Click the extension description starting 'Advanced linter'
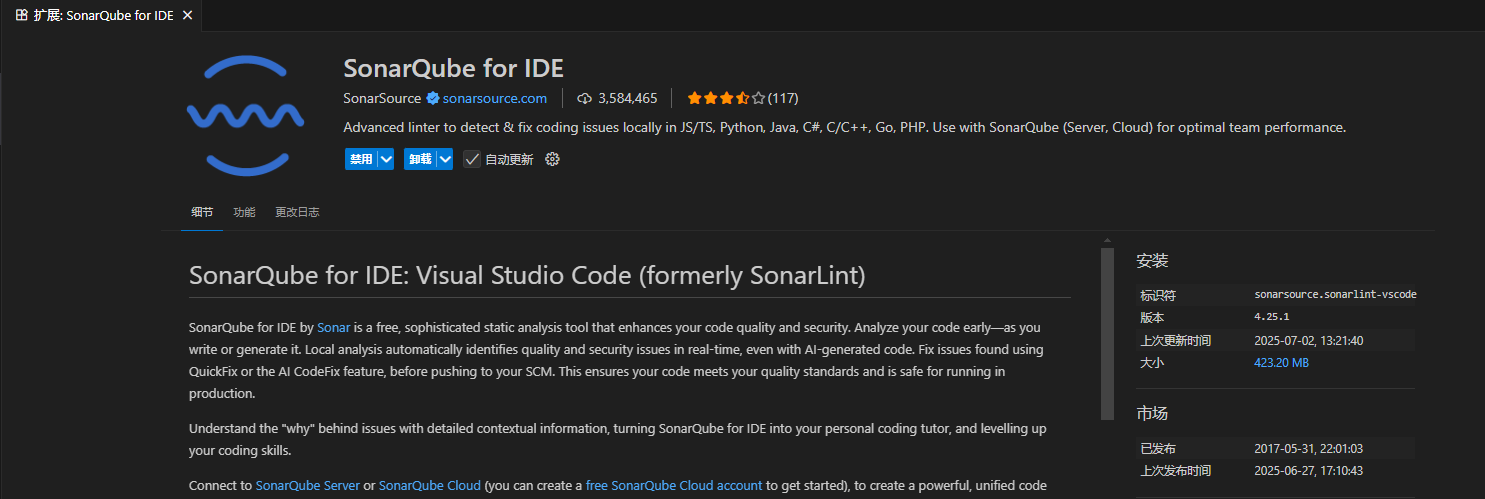Image resolution: width=1485 pixels, height=499 pixels. click(x=845, y=128)
